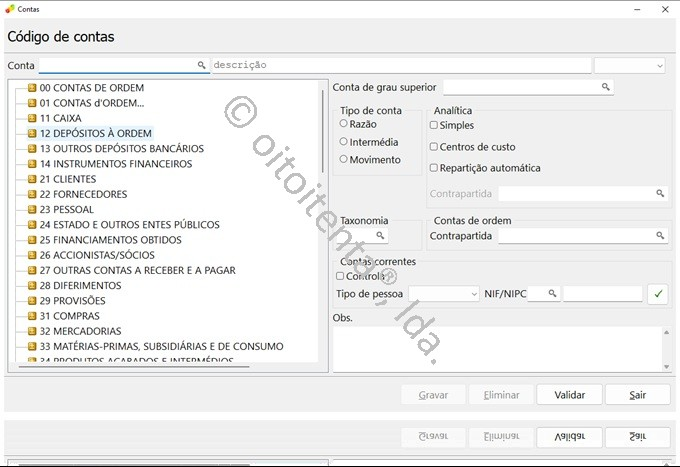Screen dimensions: 680x467
Task: Click folder icon of 12 DEPÓSITOS À ORDEM
Action: pyautogui.click(x=32, y=133)
